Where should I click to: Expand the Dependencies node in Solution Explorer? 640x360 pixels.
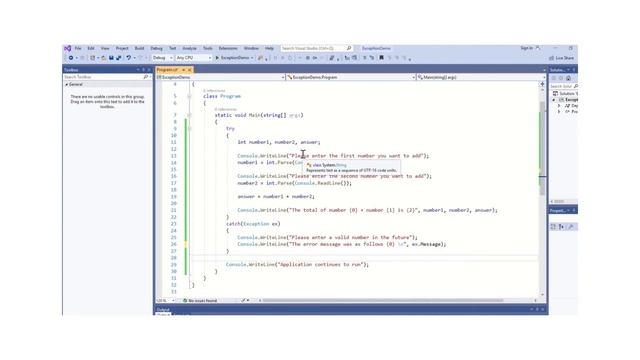point(559,106)
